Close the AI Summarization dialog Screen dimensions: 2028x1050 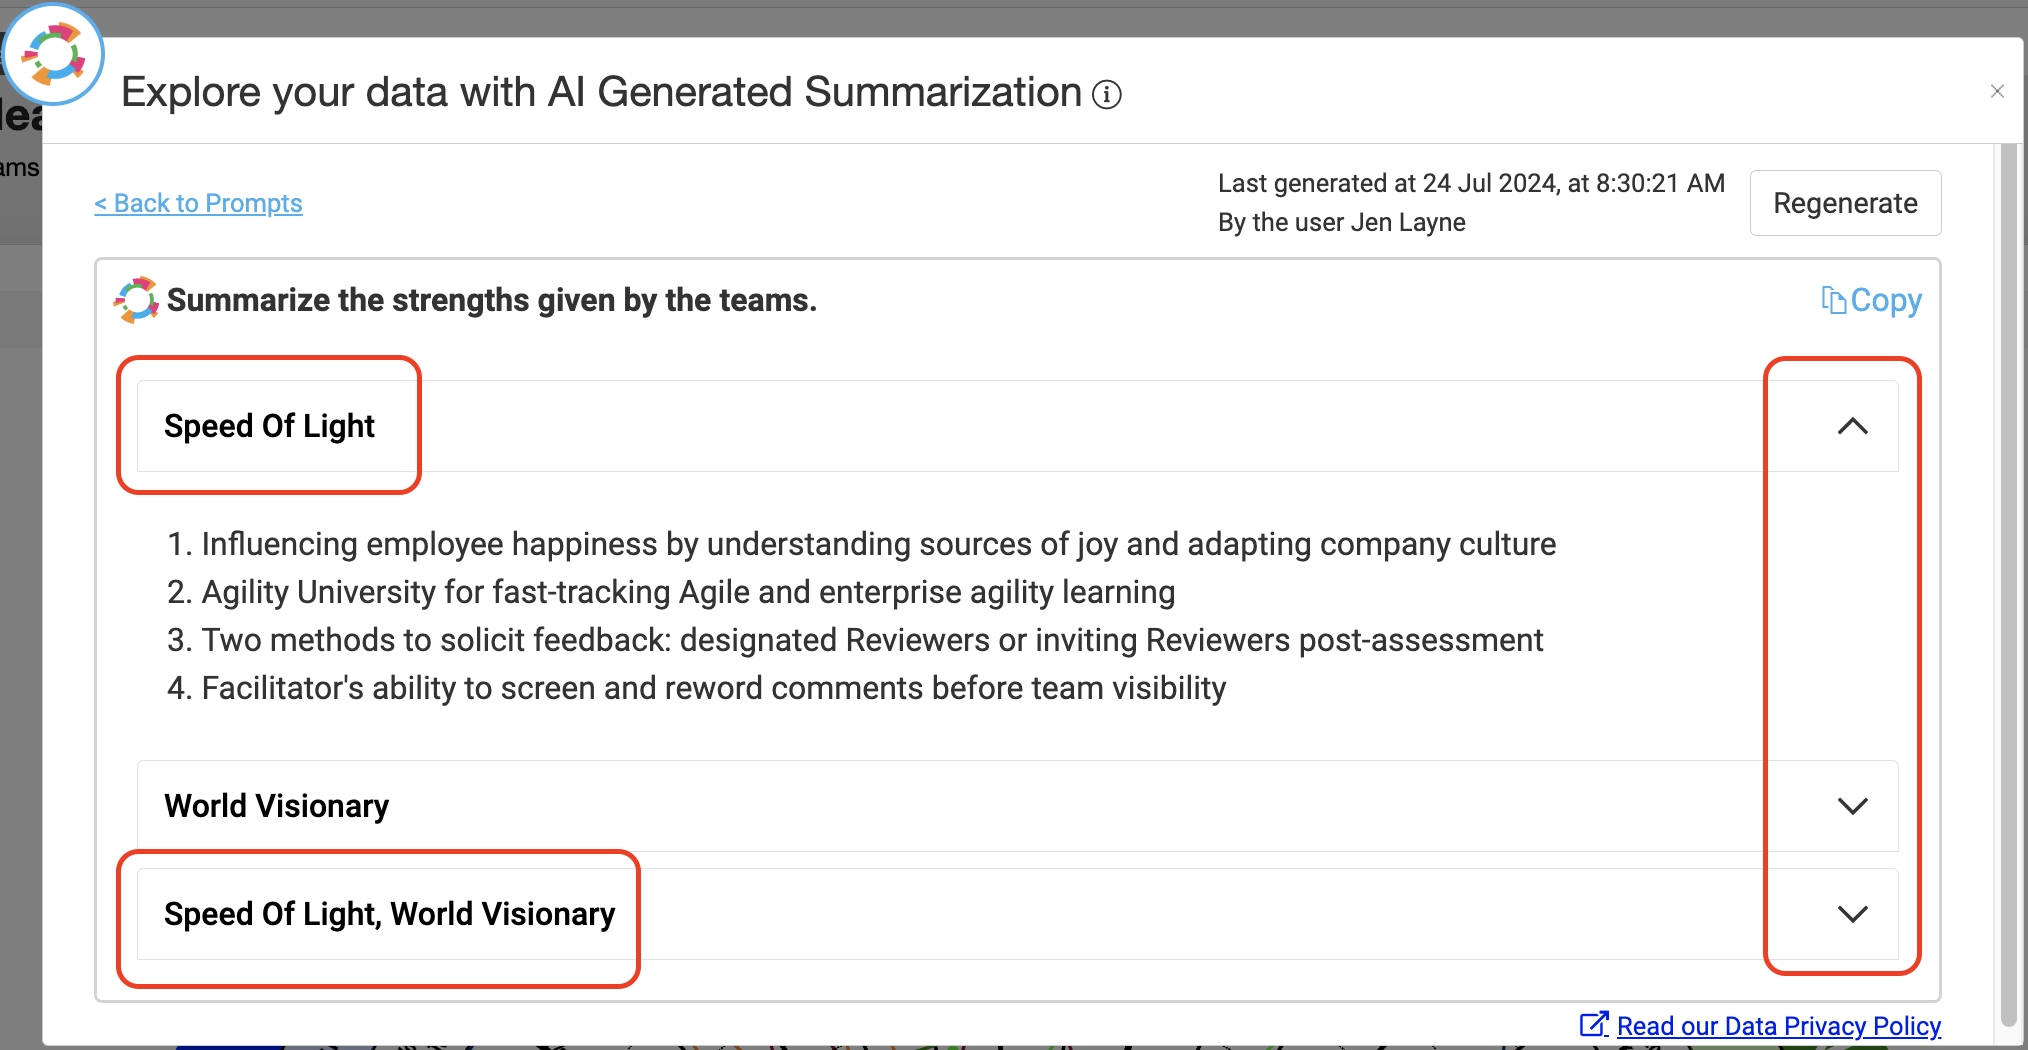point(1997,92)
